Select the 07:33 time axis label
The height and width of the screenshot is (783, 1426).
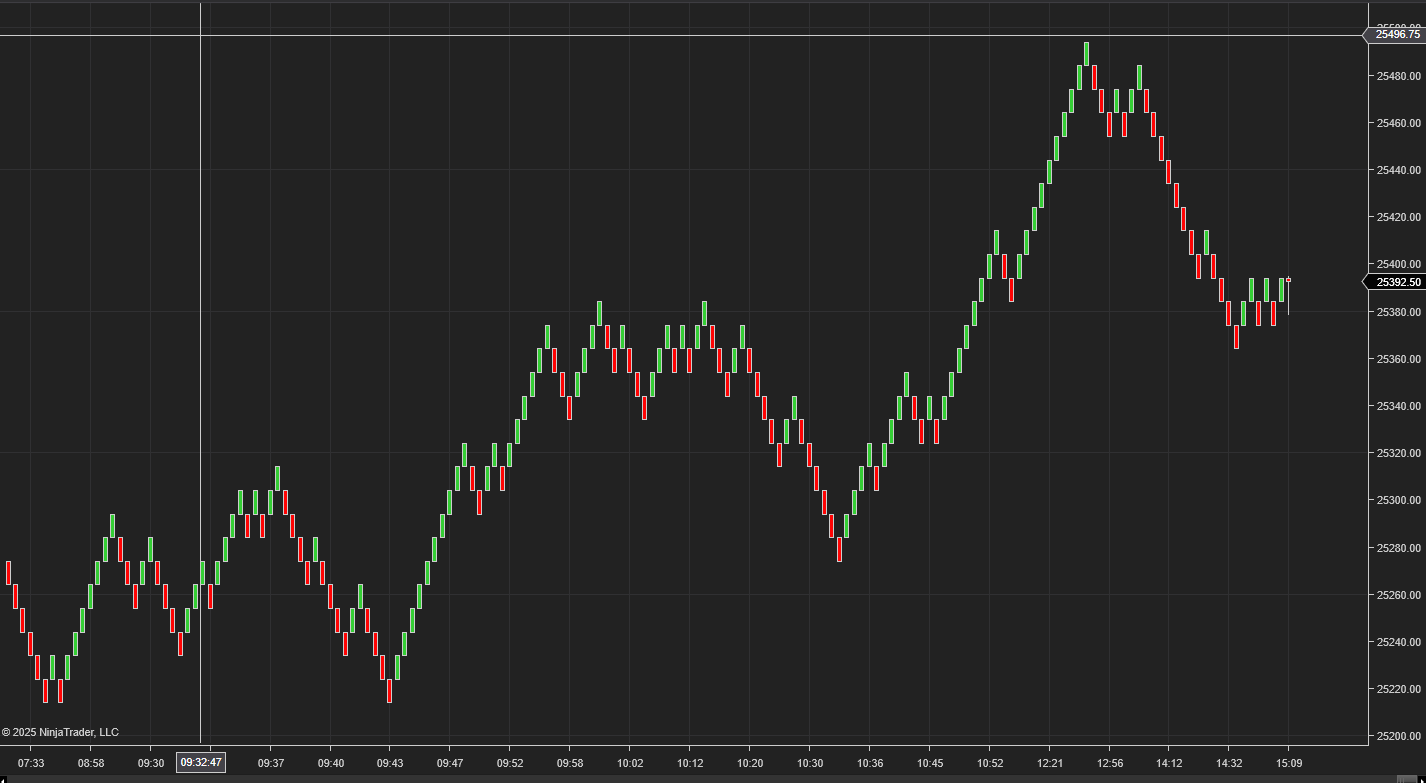[x=31, y=763]
